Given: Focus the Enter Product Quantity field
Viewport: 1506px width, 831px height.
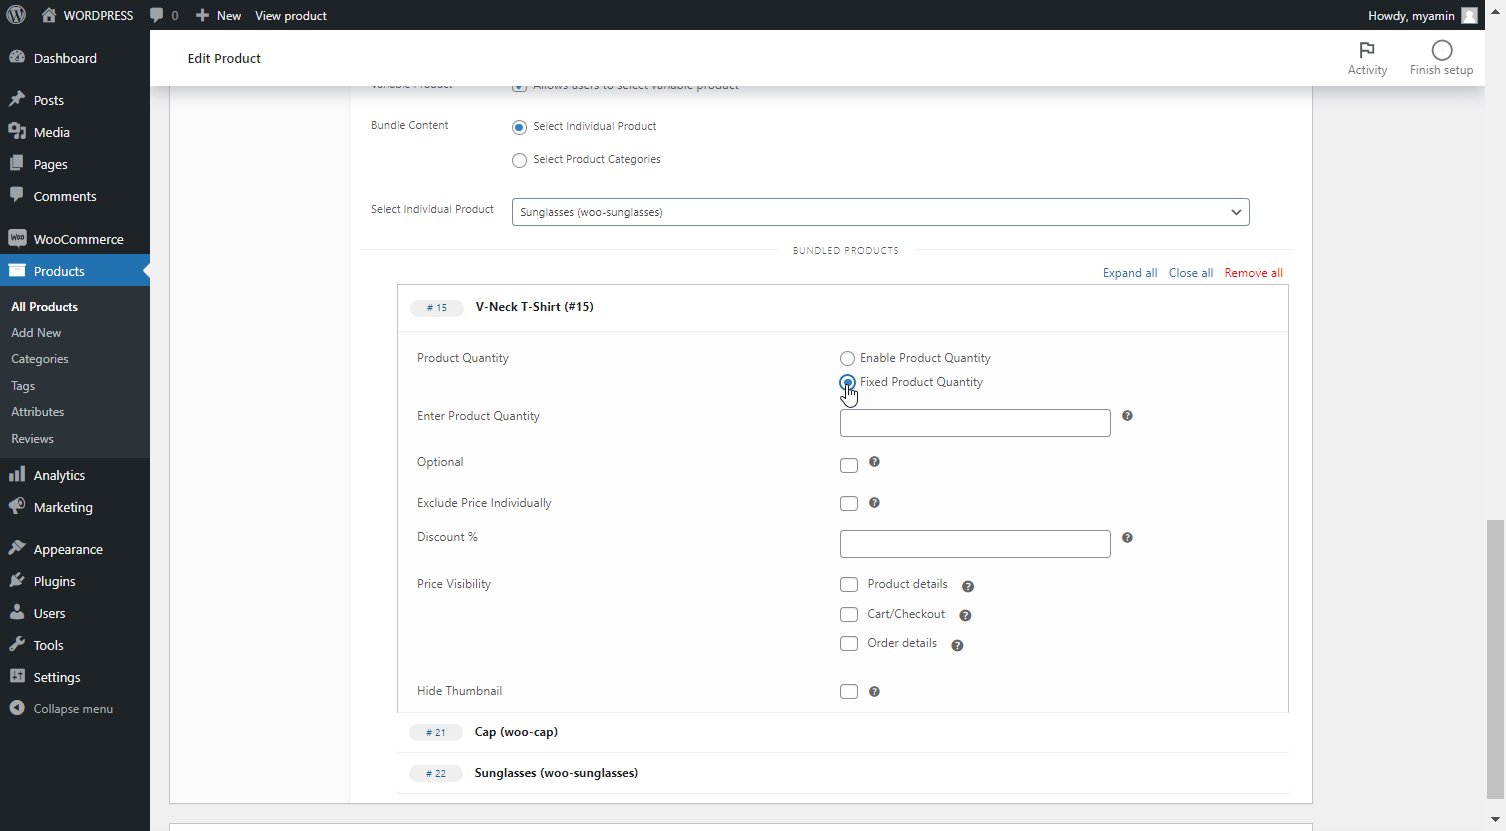Looking at the screenshot, I should (x=975, y=423).
